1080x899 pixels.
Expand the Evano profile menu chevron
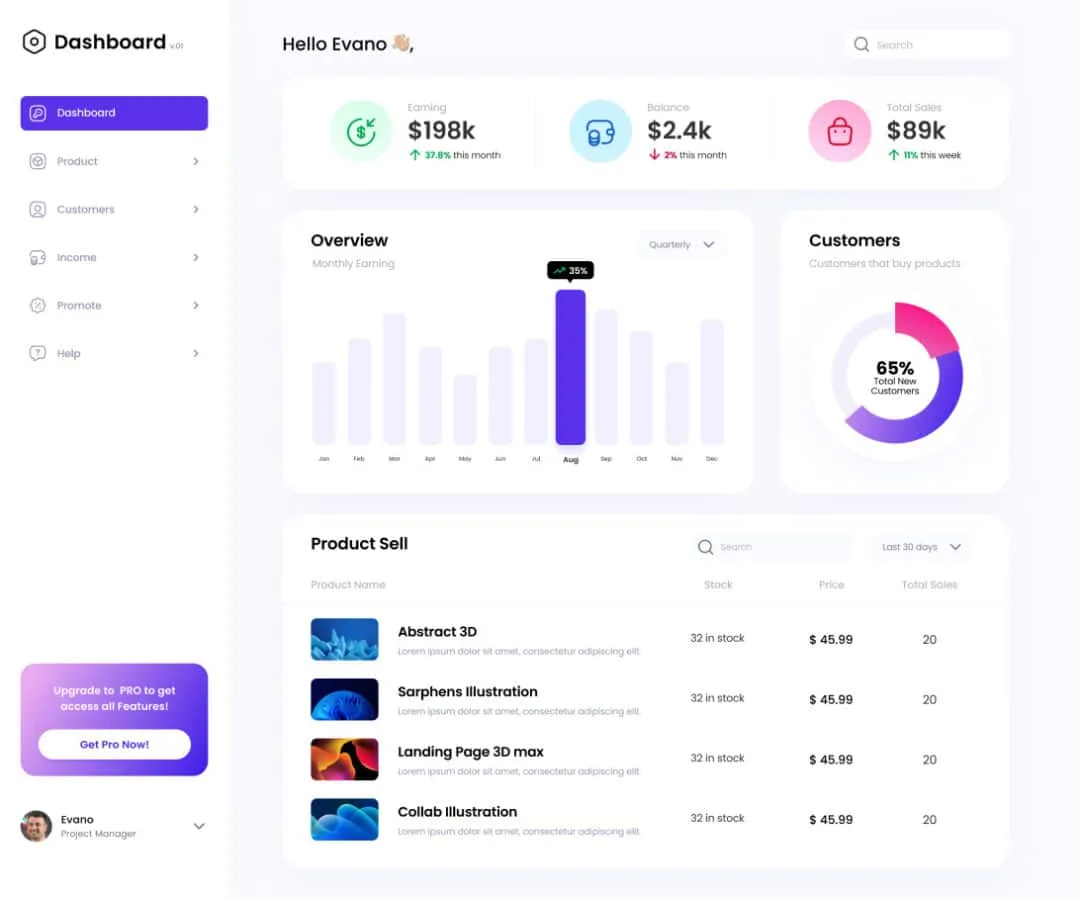199,826
